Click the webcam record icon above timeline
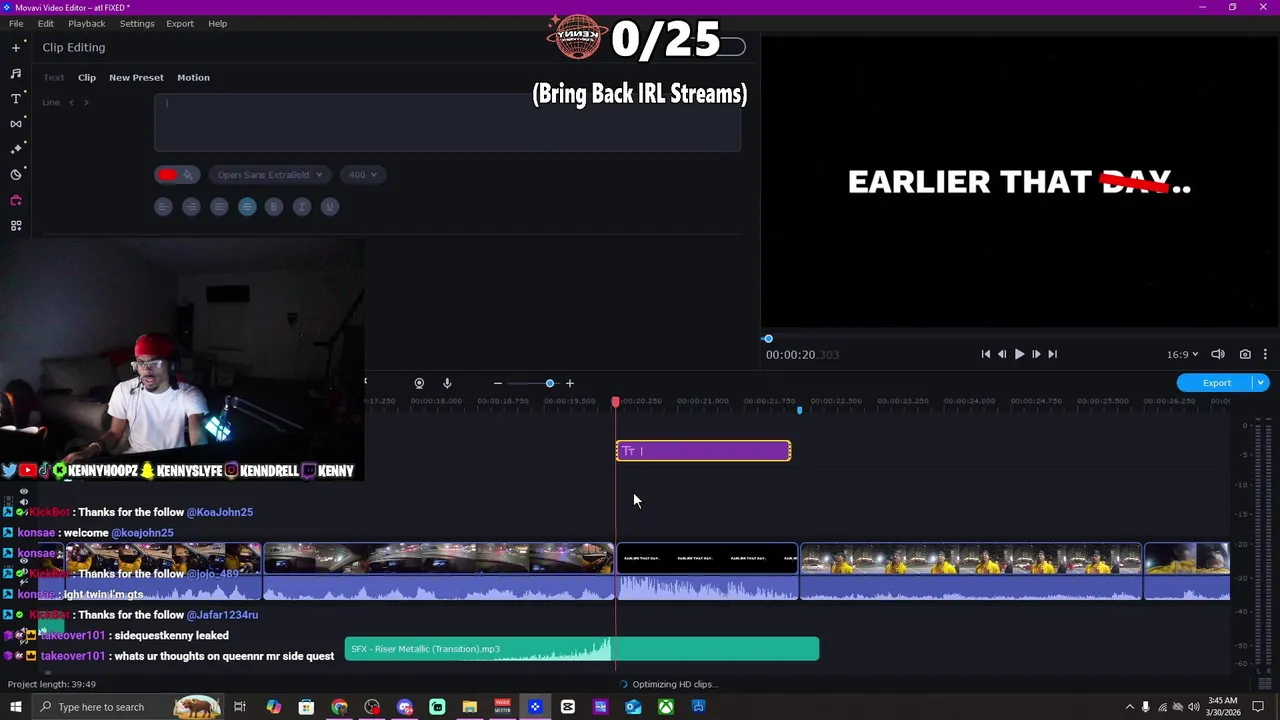This screenshot has width=1280, height=720. [419, 383]
